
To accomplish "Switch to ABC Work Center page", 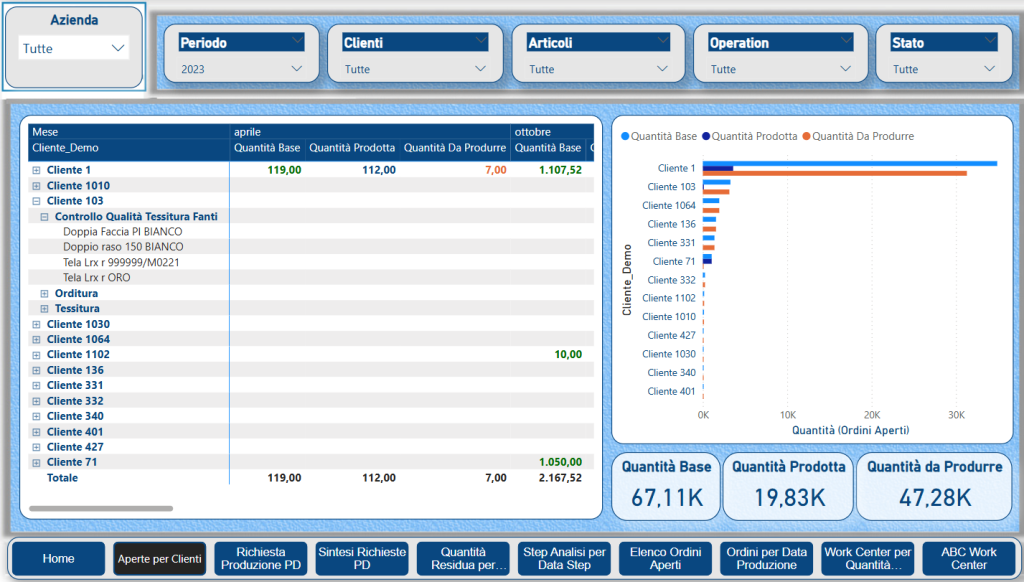I will tap(968, 559).
